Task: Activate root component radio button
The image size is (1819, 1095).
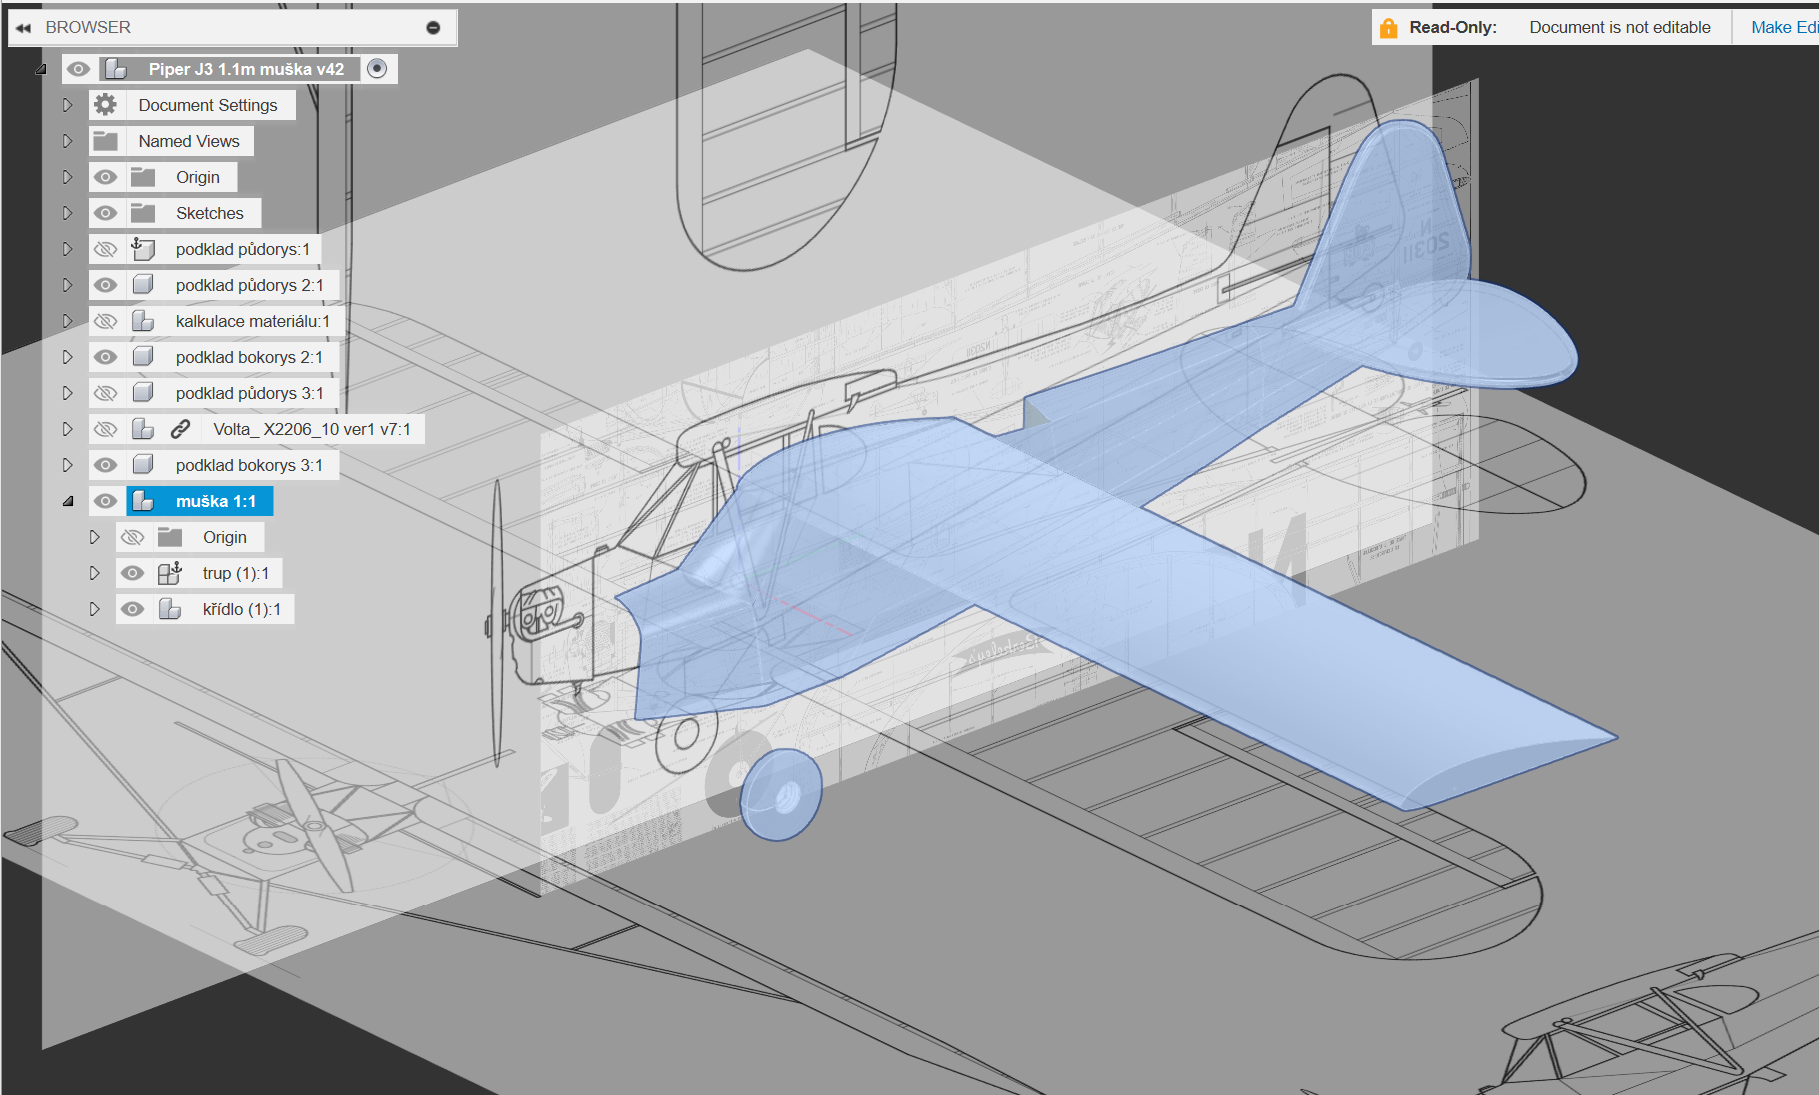Action: 377,69
